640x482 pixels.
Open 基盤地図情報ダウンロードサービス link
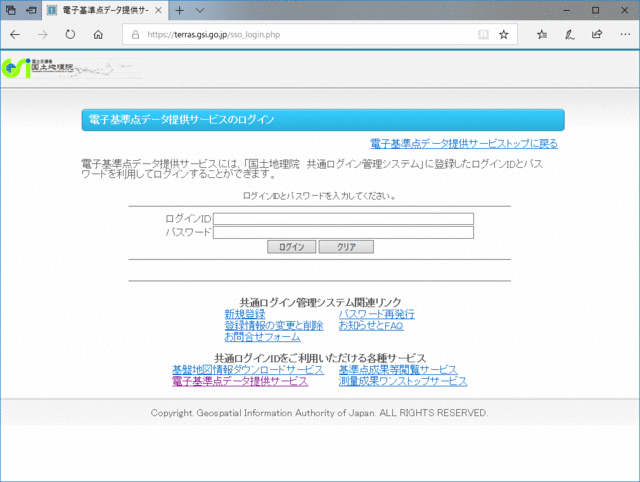point(248,370)
